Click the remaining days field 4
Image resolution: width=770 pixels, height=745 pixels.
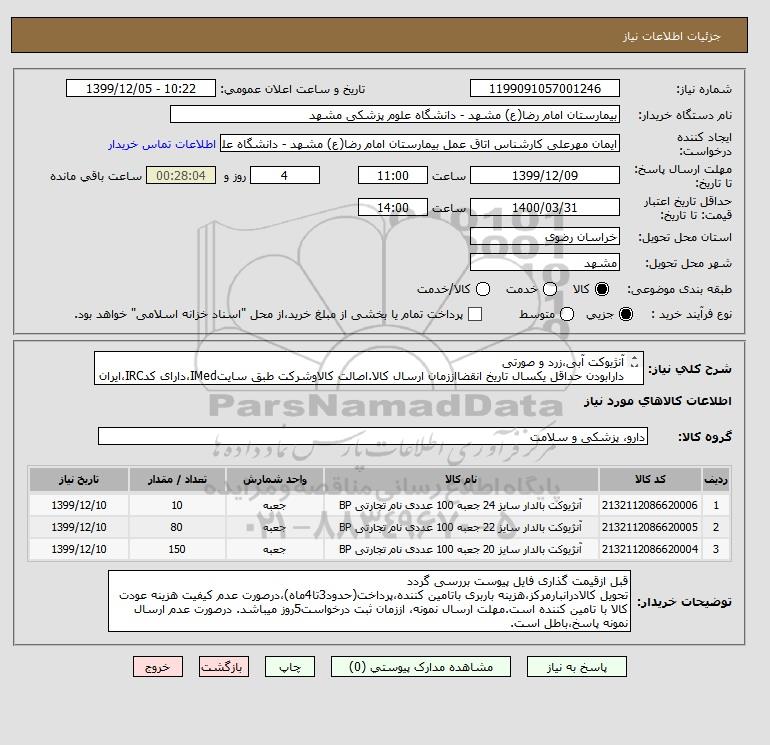285,175
